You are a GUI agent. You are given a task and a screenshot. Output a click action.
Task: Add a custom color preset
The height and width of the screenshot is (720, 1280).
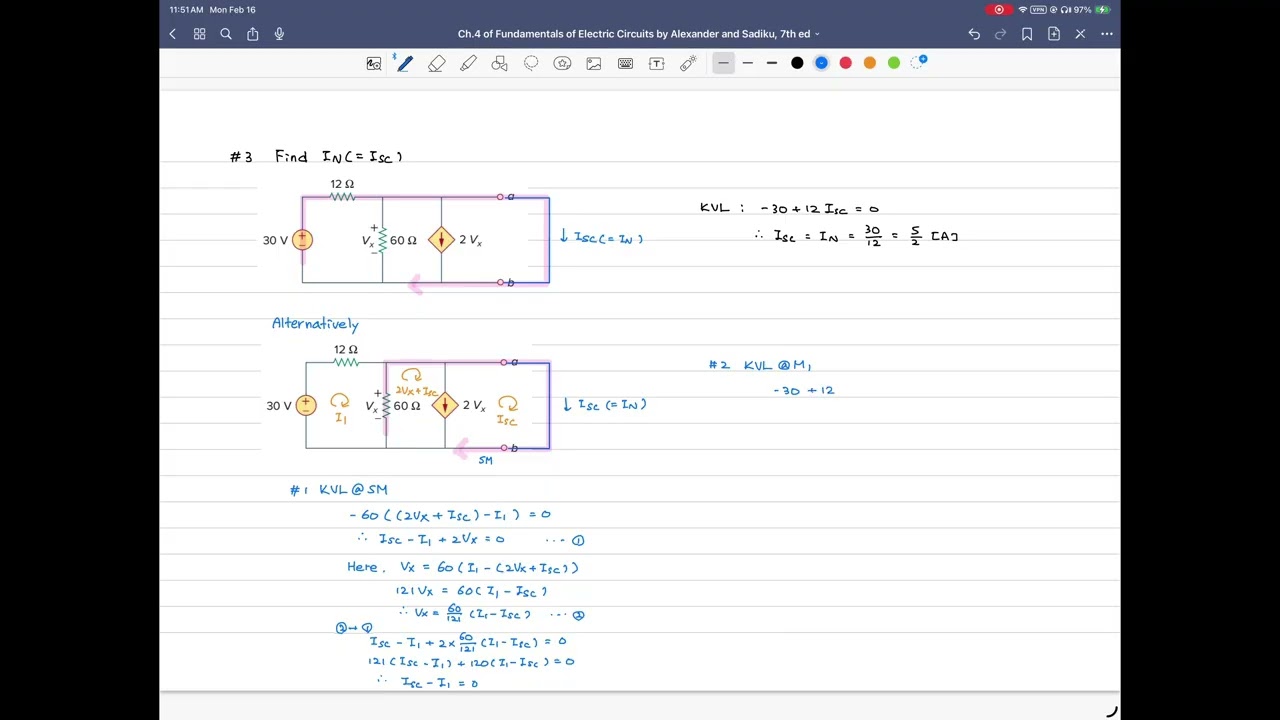pos(919,62)
